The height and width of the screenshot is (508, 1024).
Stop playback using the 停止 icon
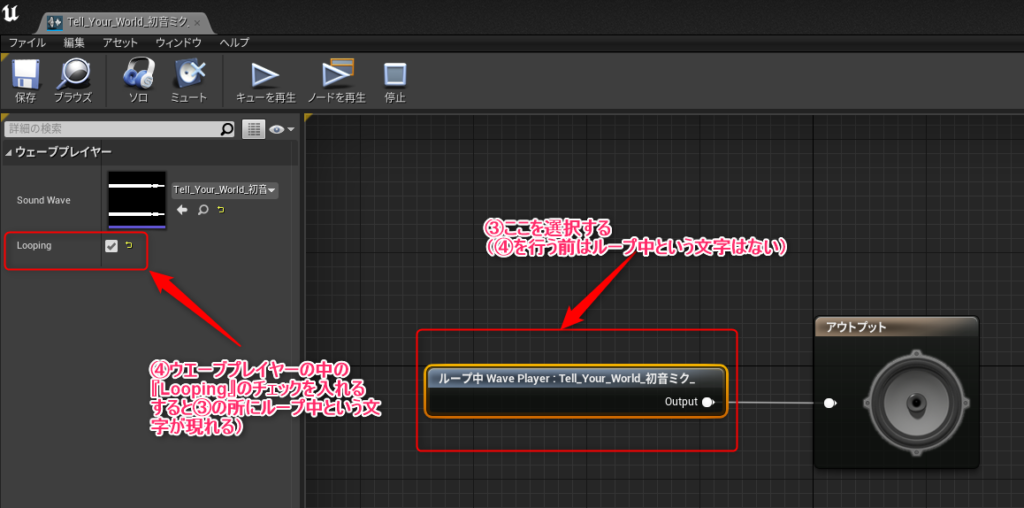click(395, 78)
